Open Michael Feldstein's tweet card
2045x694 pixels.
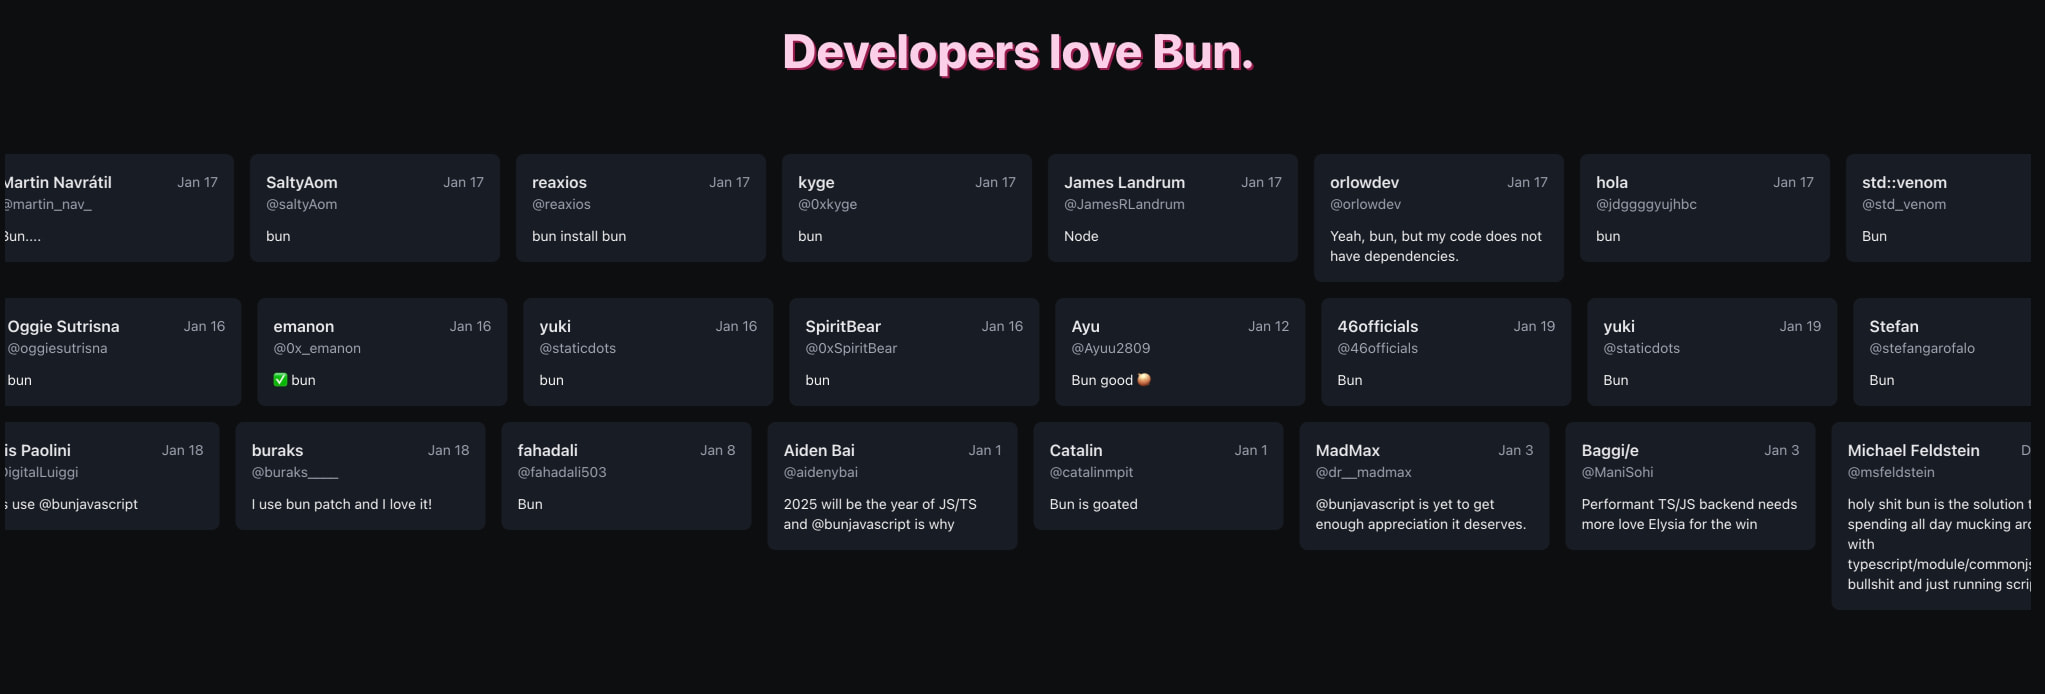[x=1931, y=516]
